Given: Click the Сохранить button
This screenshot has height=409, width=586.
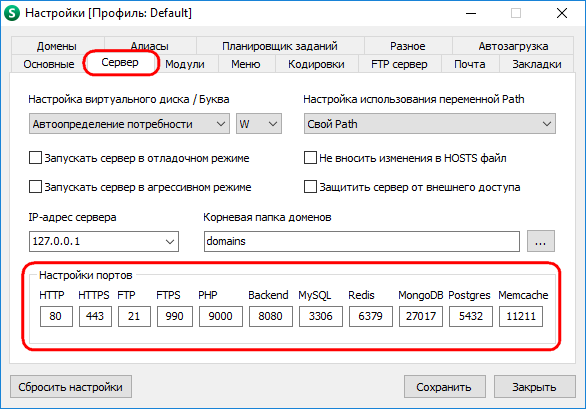Looking at the screenshot, I should pos(444,387).
